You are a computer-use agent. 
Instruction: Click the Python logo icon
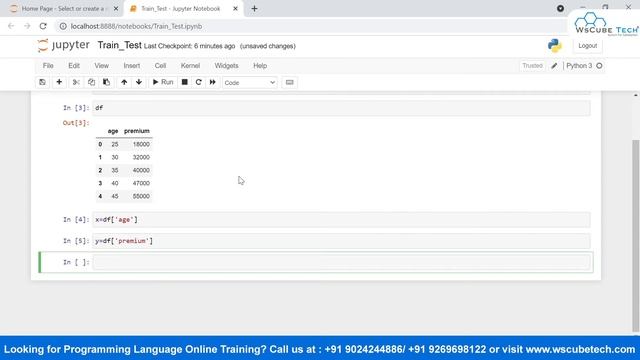pos(555,46)
